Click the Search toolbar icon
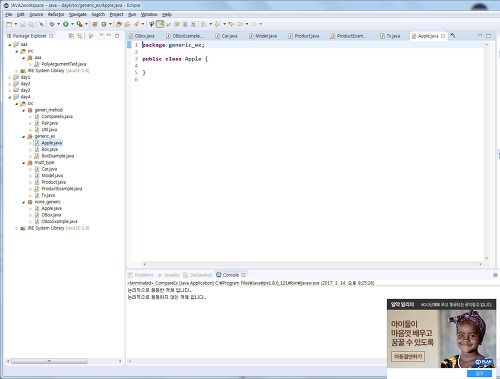Image resolution: width=500 pixels, height=379 pixels. point(136,24)
